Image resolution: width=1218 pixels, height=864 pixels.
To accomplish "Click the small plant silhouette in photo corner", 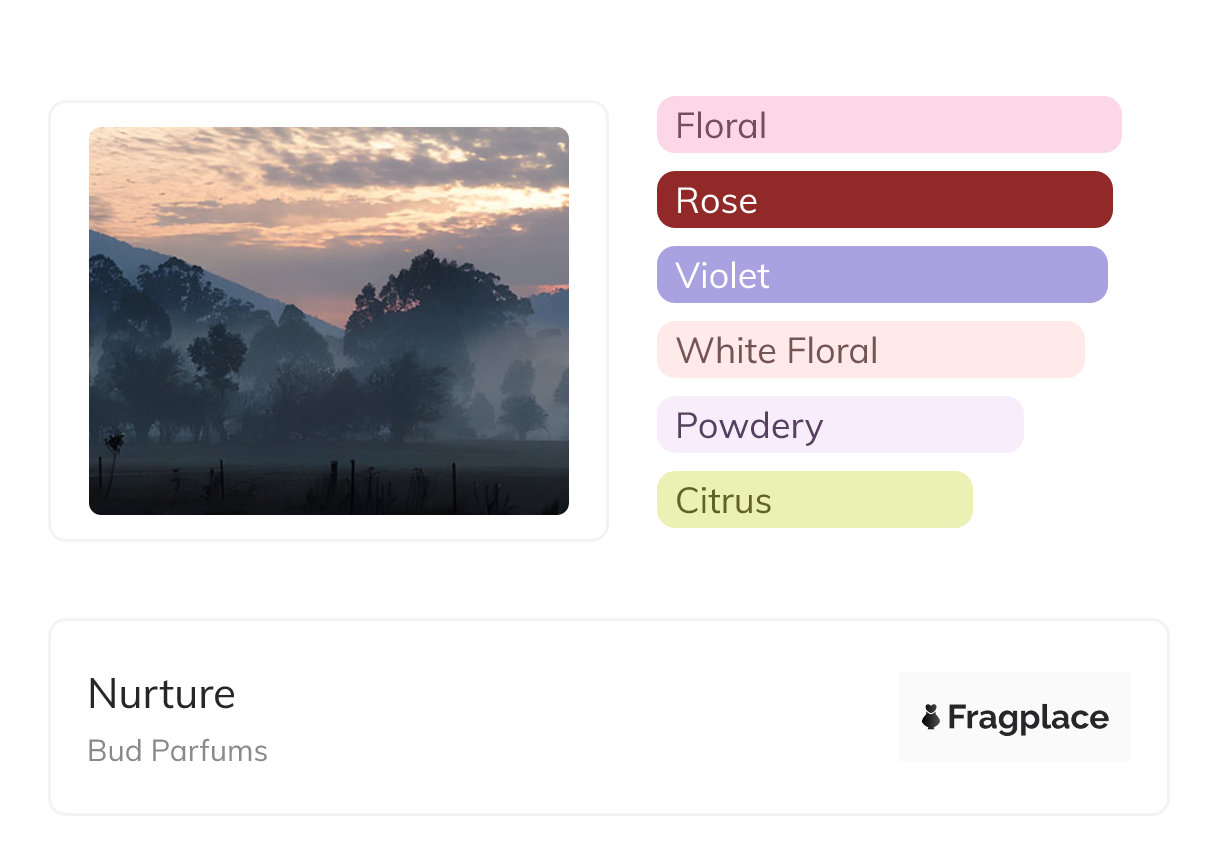I will (113, 445).
